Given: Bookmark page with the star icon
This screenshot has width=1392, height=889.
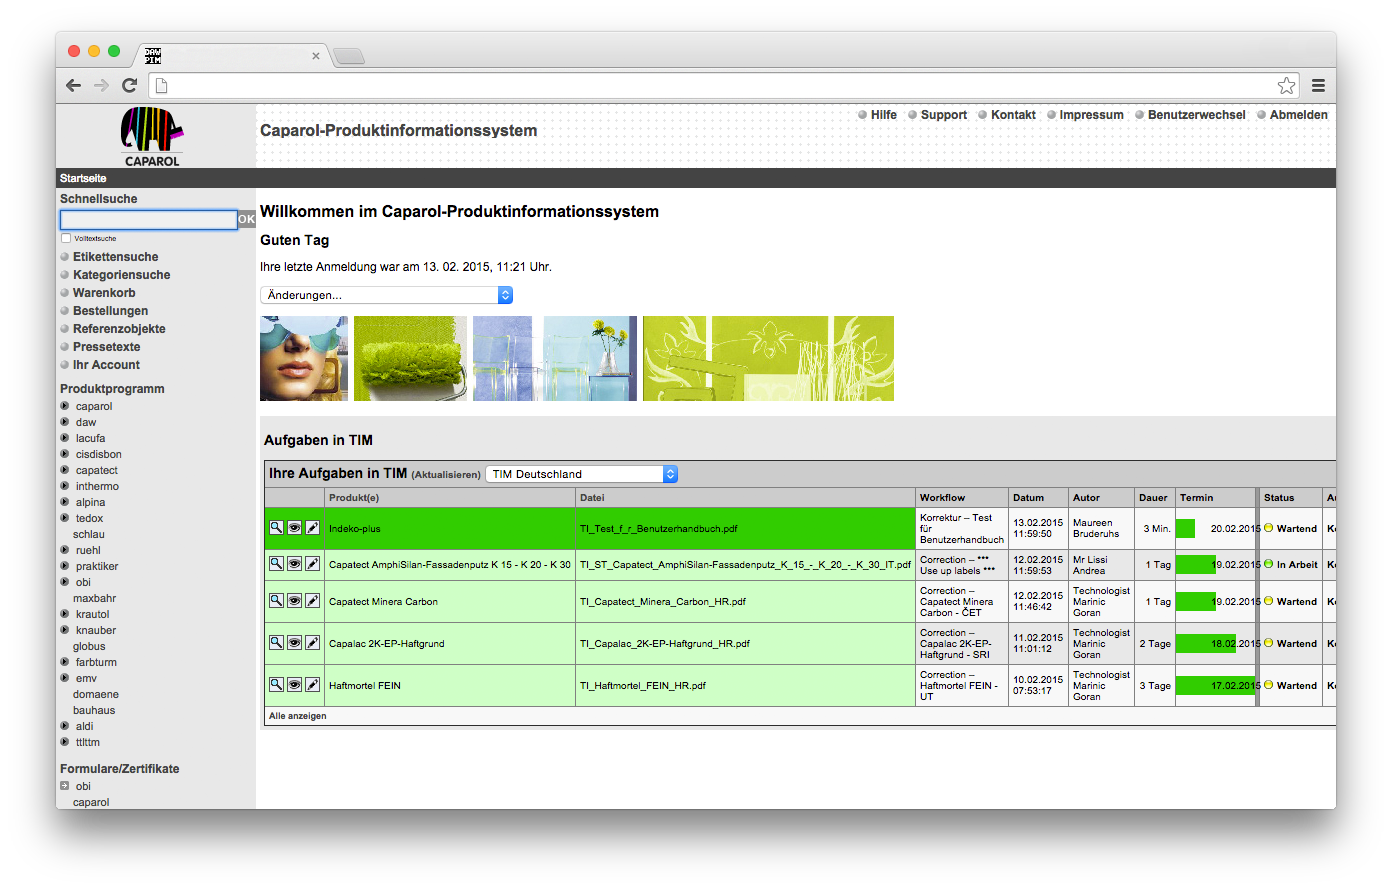Looking at the screenshot, I should (1286, 86).
